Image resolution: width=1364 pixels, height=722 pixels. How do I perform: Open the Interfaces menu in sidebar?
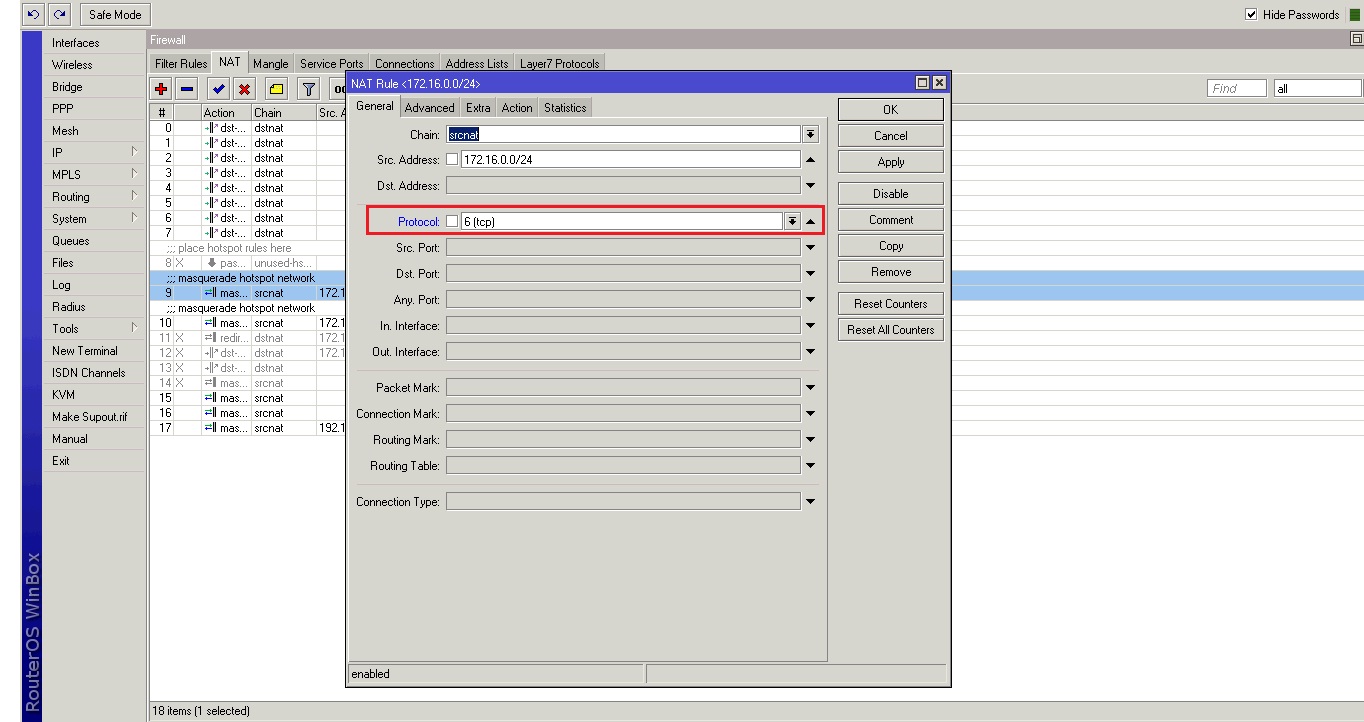point(95,43)
